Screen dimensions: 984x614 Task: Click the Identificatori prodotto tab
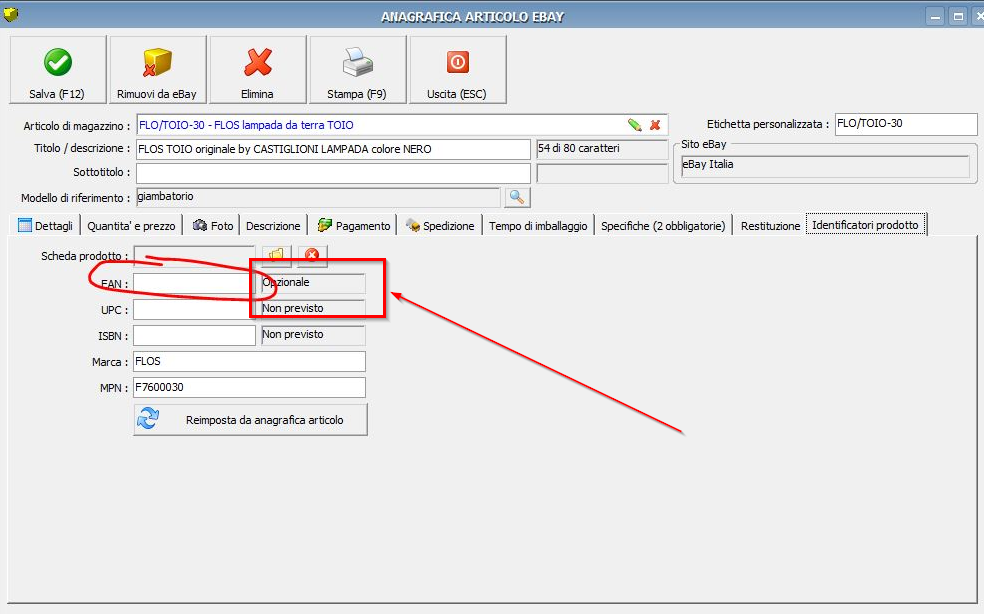coord(865,225)
